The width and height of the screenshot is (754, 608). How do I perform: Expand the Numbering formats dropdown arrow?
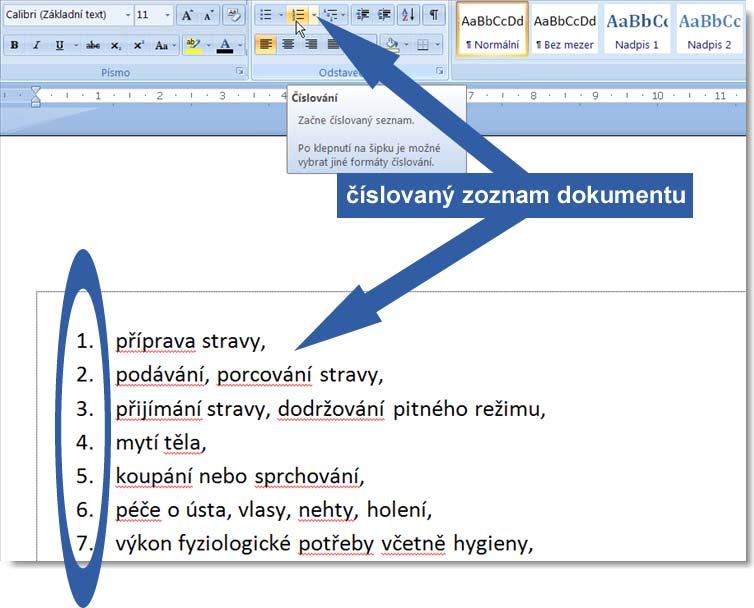(314, 15)
